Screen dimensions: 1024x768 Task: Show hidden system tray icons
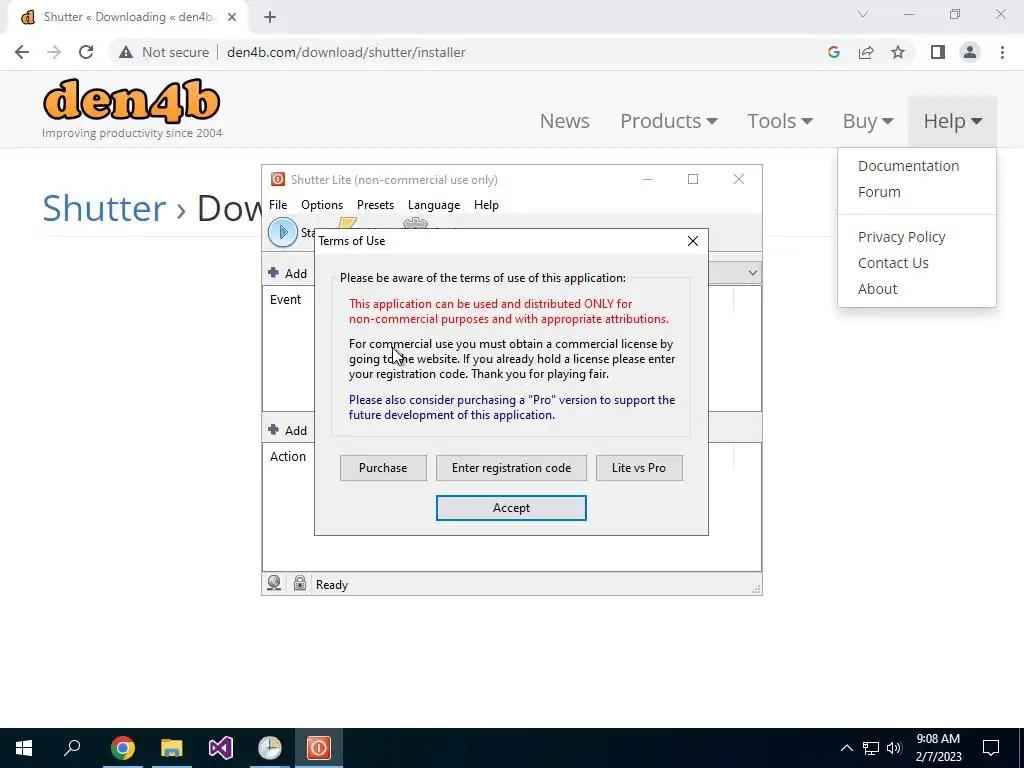pos(846,748)
